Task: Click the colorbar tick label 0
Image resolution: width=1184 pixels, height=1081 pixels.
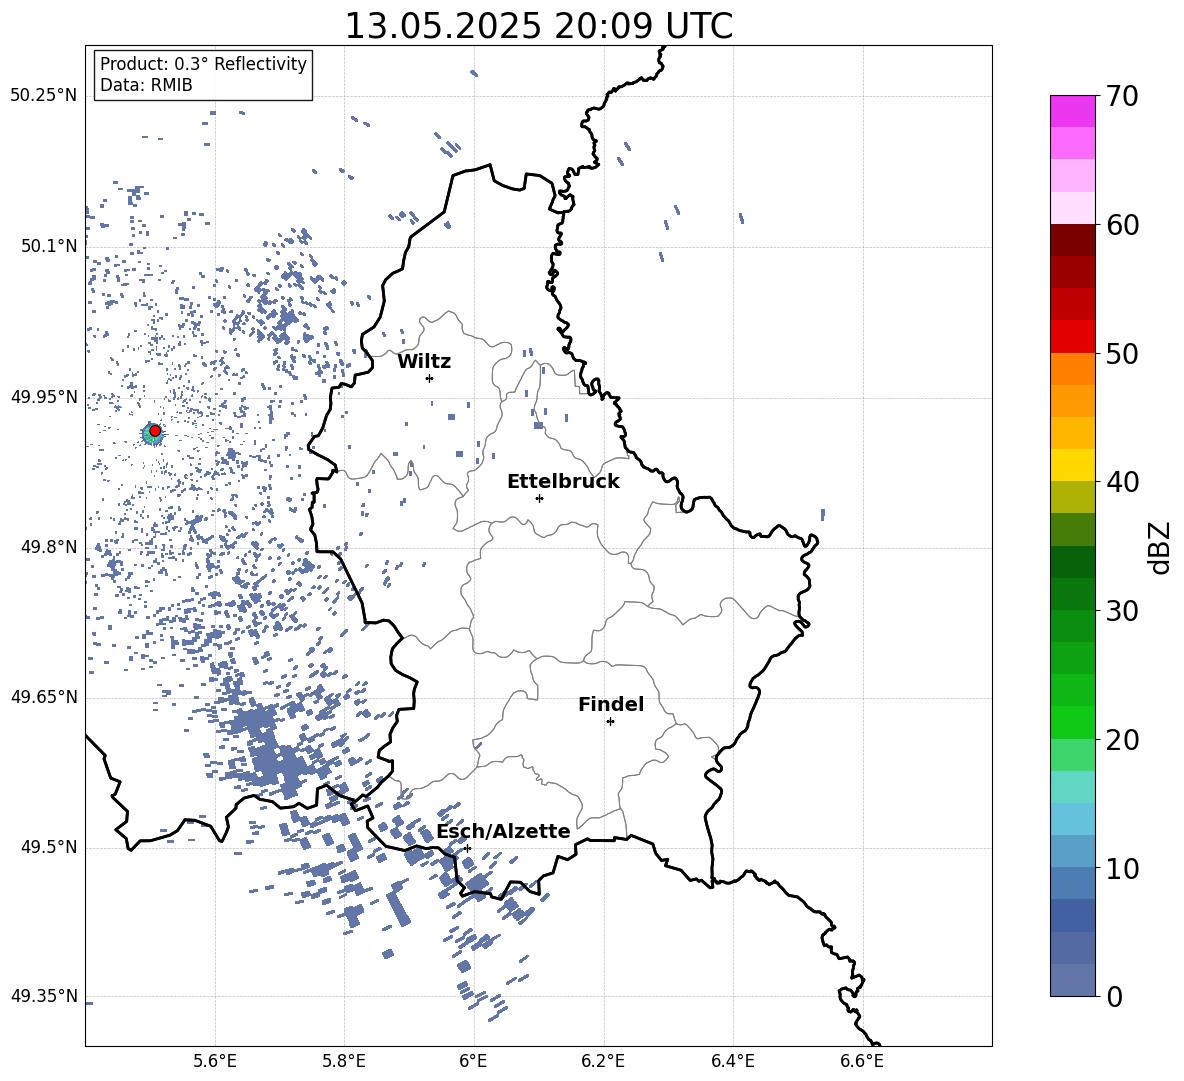Action: [1113, 997]
